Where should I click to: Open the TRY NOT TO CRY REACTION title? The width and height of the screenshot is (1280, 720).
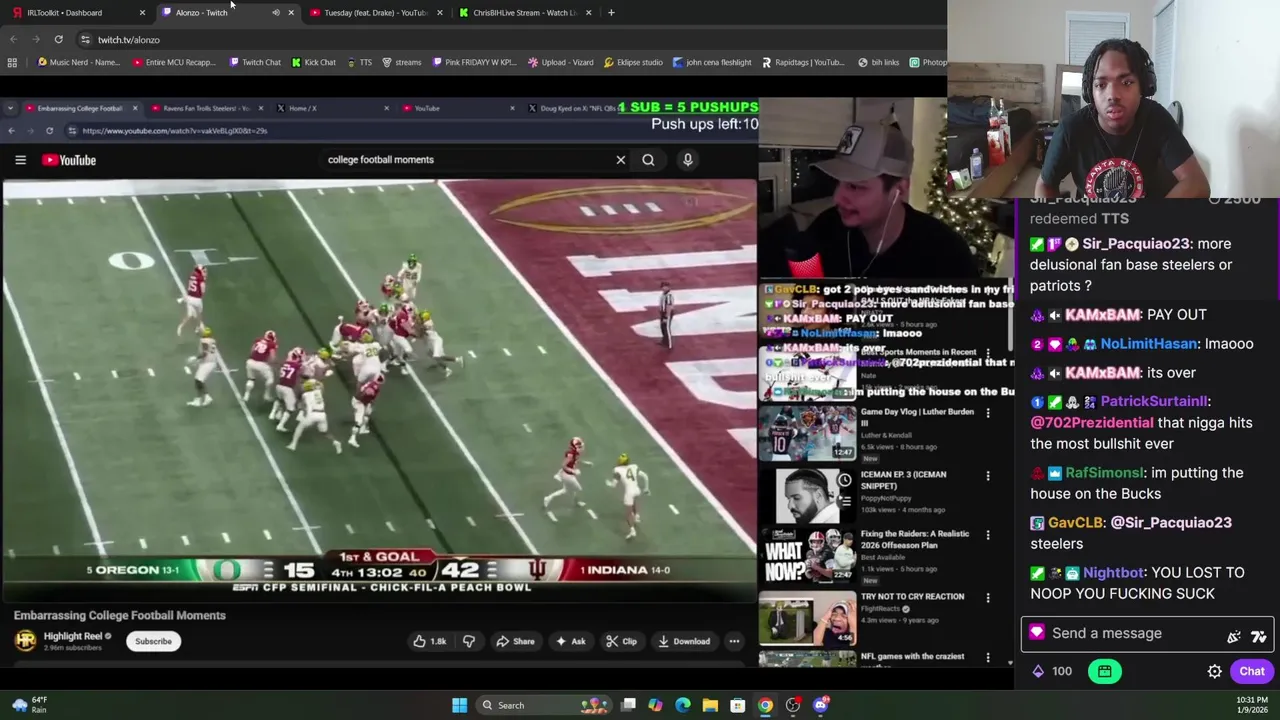coord(912,597)
